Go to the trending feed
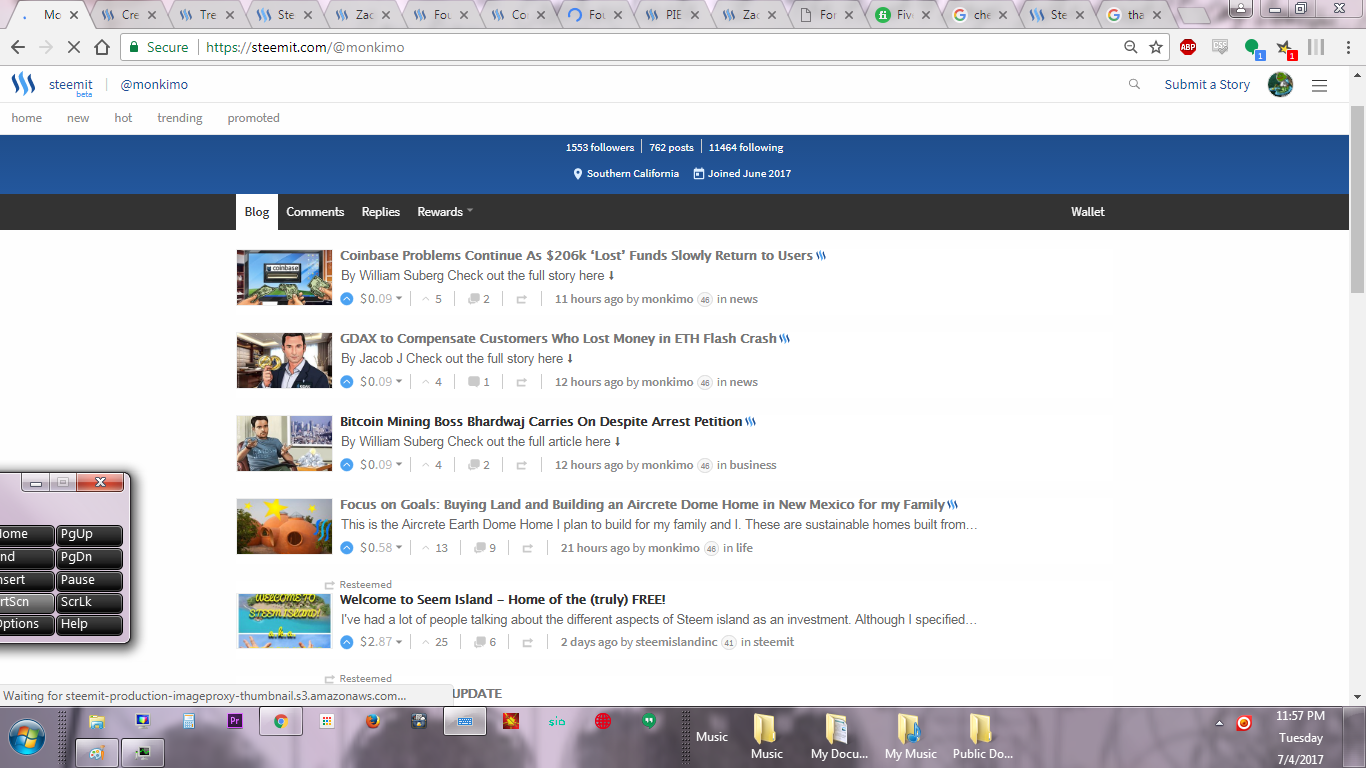Screen dimensions: 1366x768 [x=180, y=118]
